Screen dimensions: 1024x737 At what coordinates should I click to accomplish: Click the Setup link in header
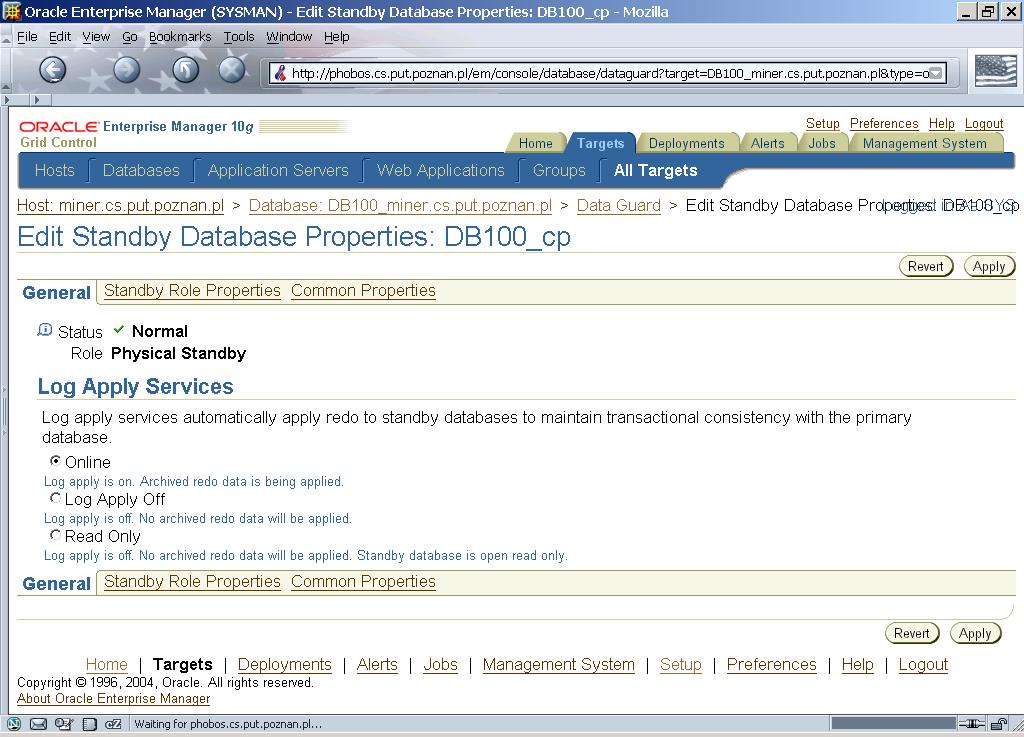(x=823, y=123)
